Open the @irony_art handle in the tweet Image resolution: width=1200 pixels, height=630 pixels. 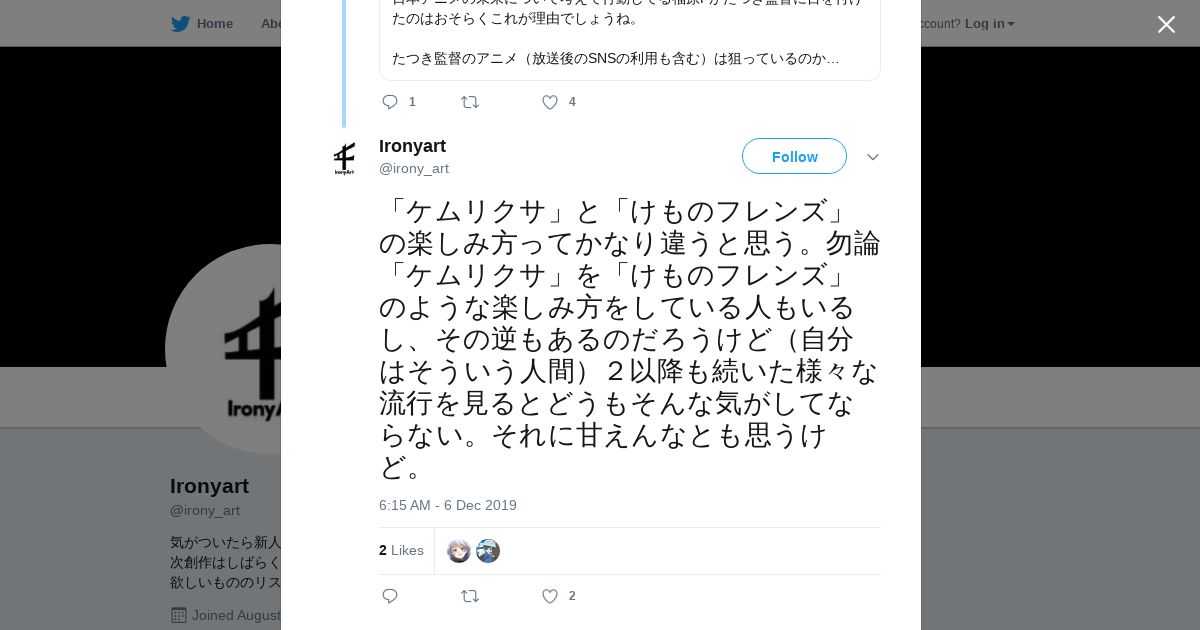tap(414, 168)
